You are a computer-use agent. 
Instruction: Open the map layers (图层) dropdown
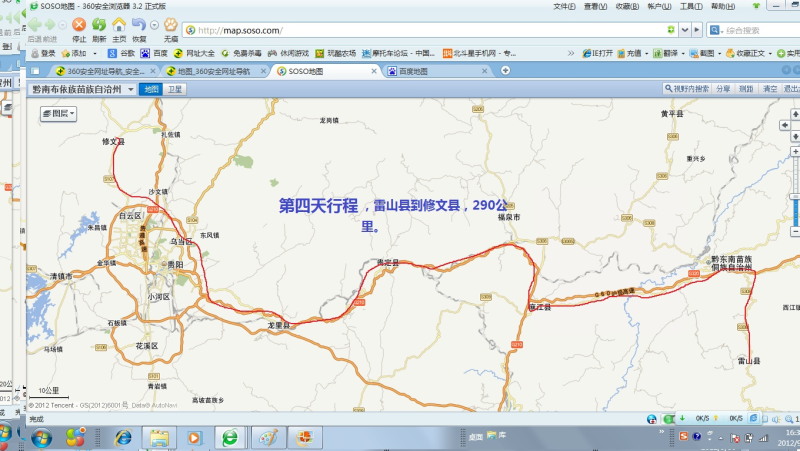click(x=58, y=114)
